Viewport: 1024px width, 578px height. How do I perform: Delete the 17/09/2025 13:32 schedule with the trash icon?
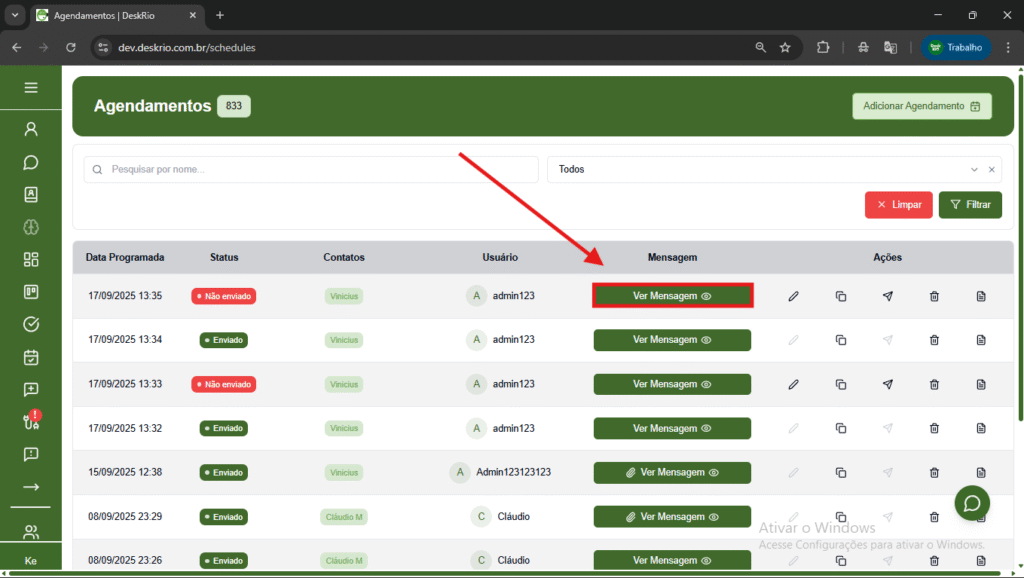(x=934, y=428)
